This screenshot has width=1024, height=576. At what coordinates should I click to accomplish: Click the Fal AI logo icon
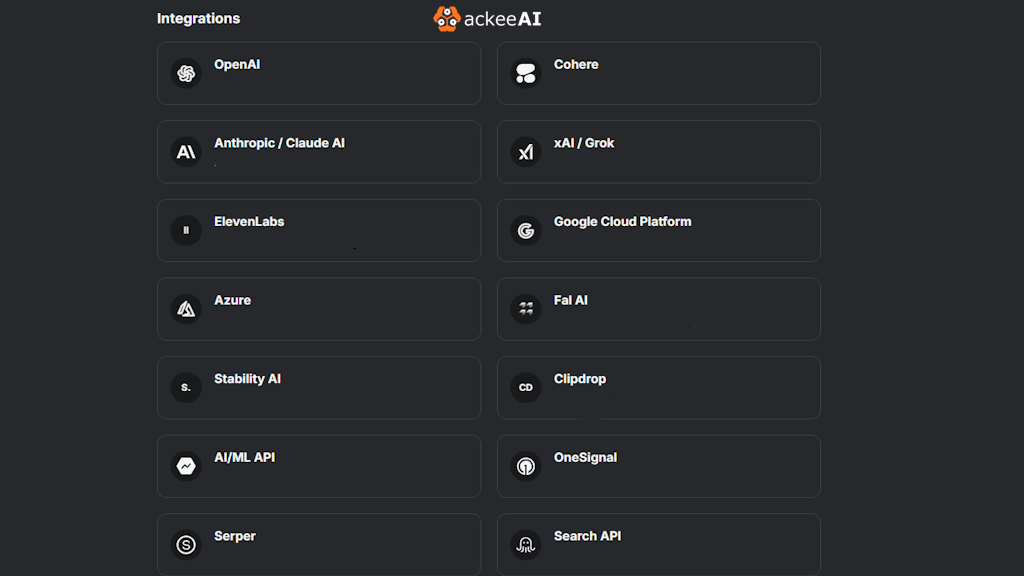pos(526,309)
